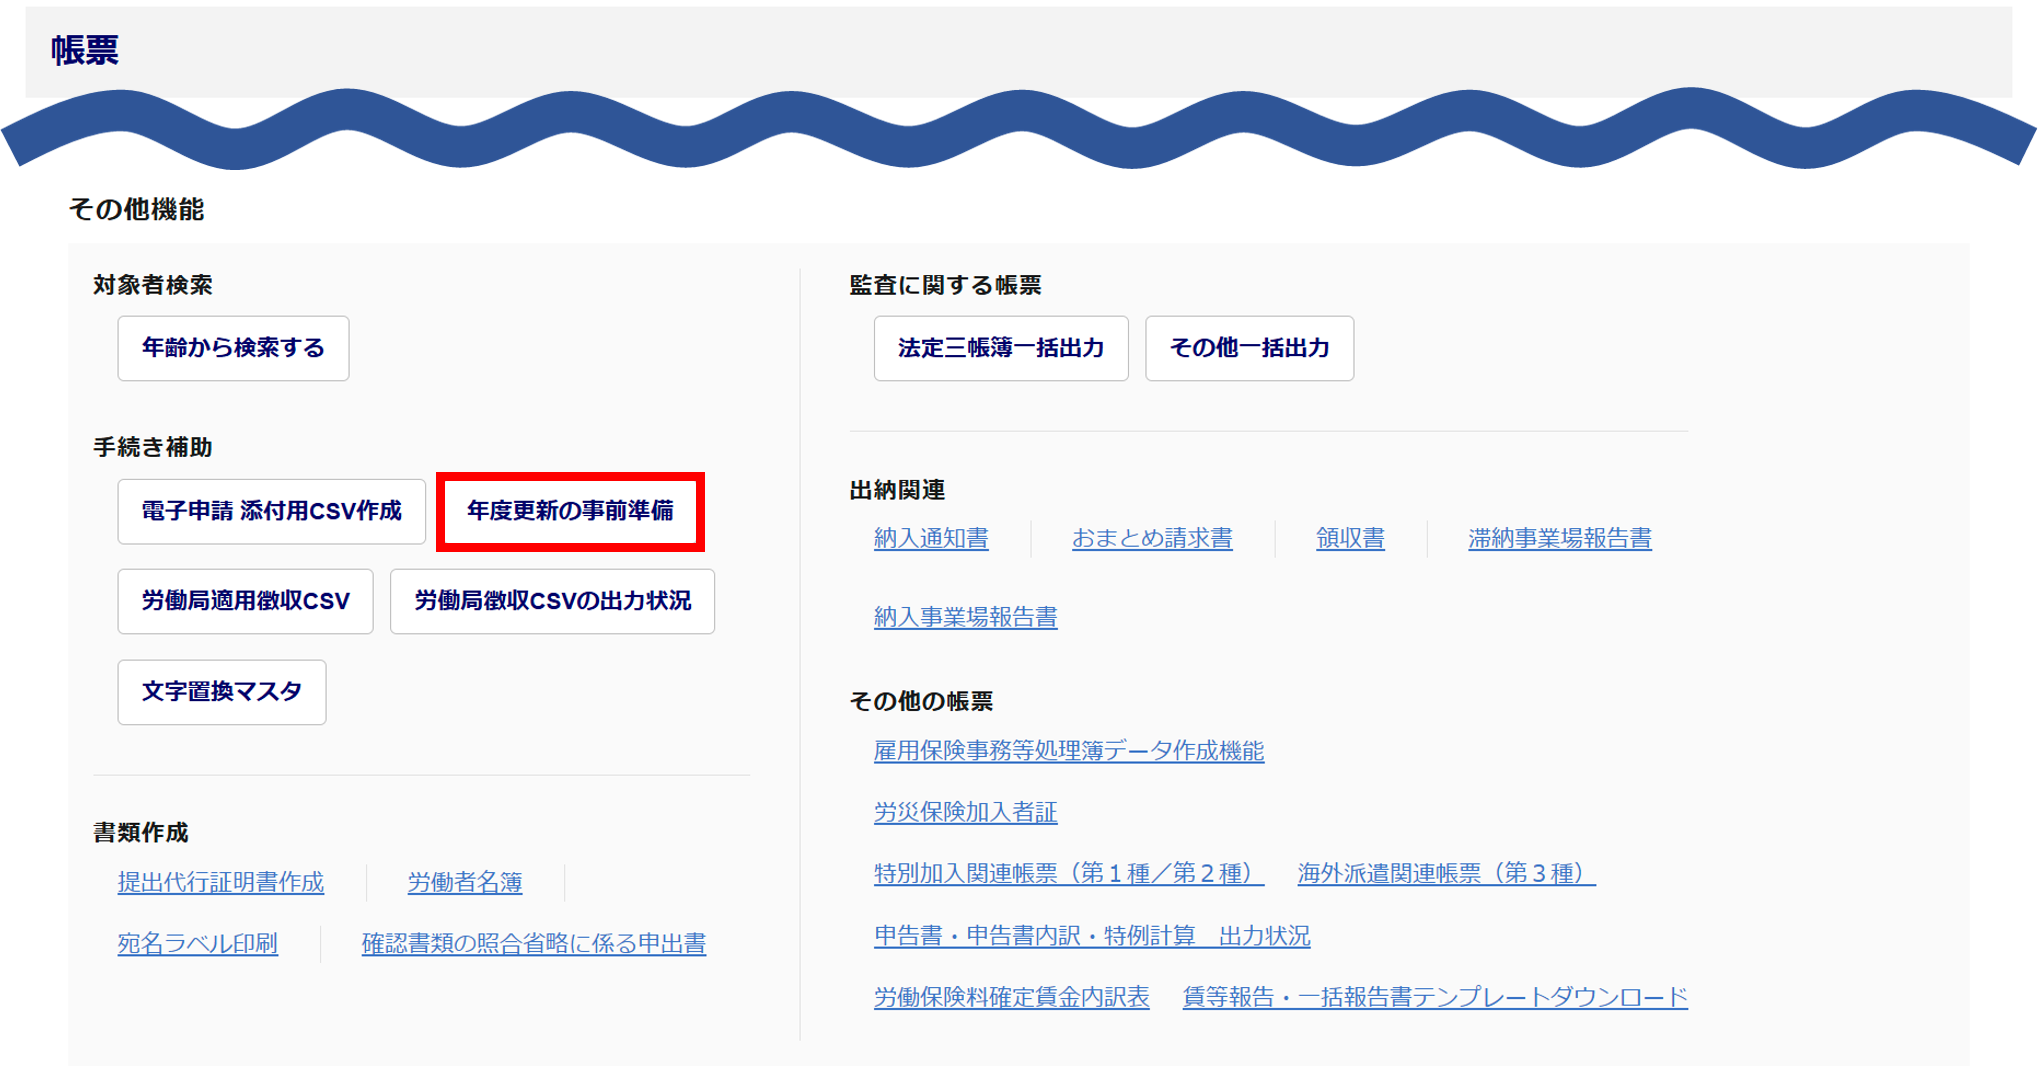Image resolution: width=2038 pixels, height=1078 pixels.
Task: Open the 領収書 link
Action: [1350, 538]
